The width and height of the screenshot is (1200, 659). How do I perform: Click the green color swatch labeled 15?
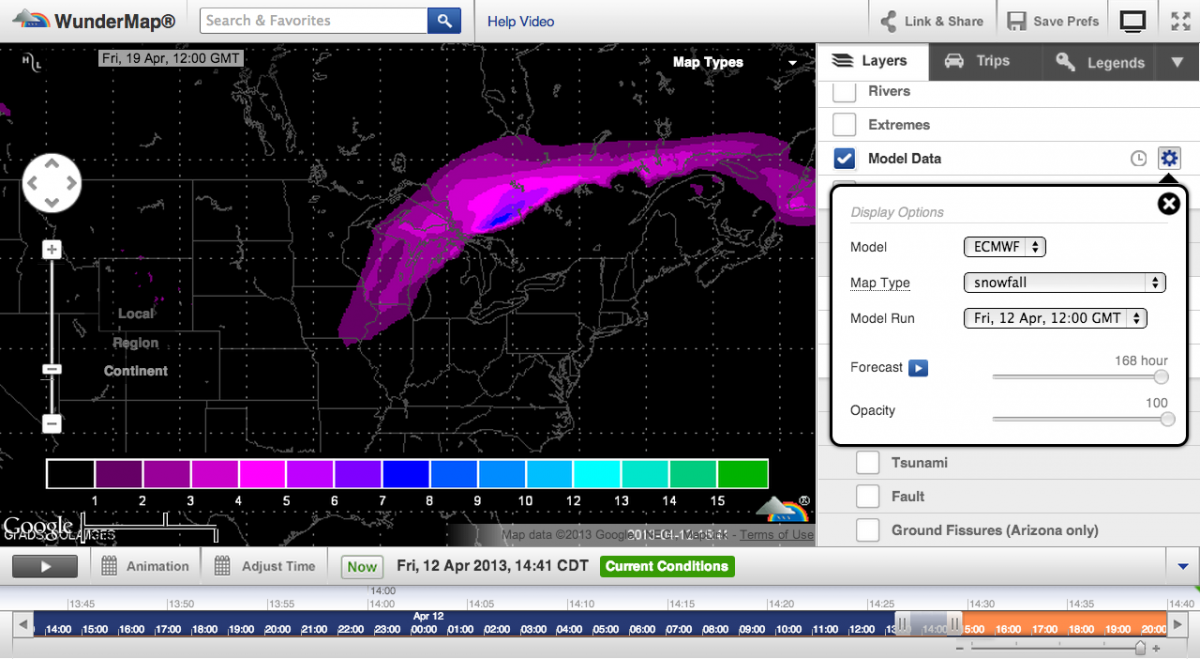742,474
